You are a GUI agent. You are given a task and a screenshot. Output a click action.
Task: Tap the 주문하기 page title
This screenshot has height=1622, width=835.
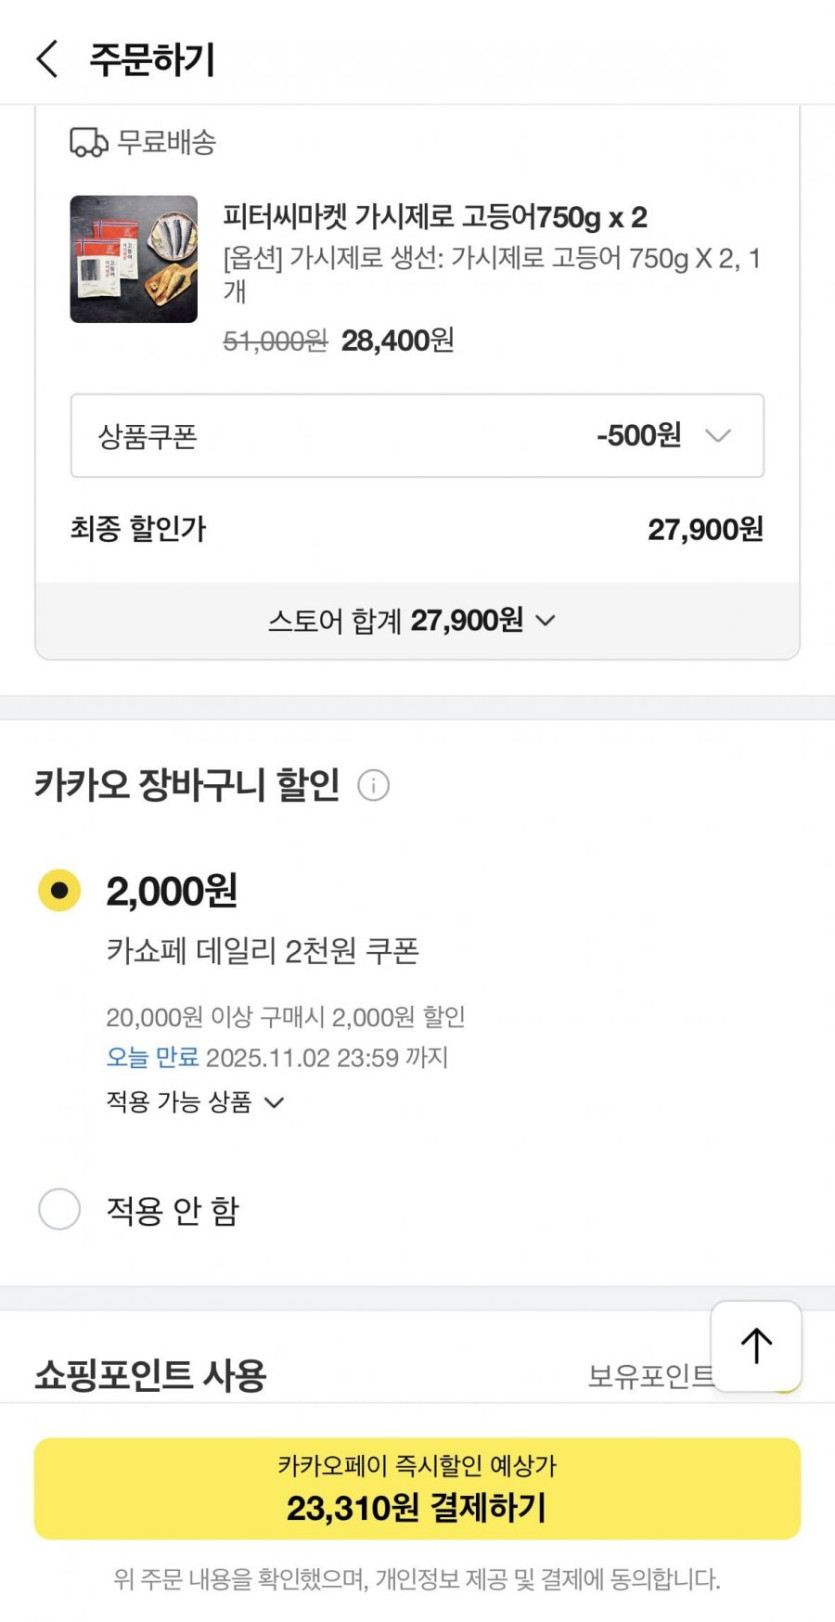152,59
